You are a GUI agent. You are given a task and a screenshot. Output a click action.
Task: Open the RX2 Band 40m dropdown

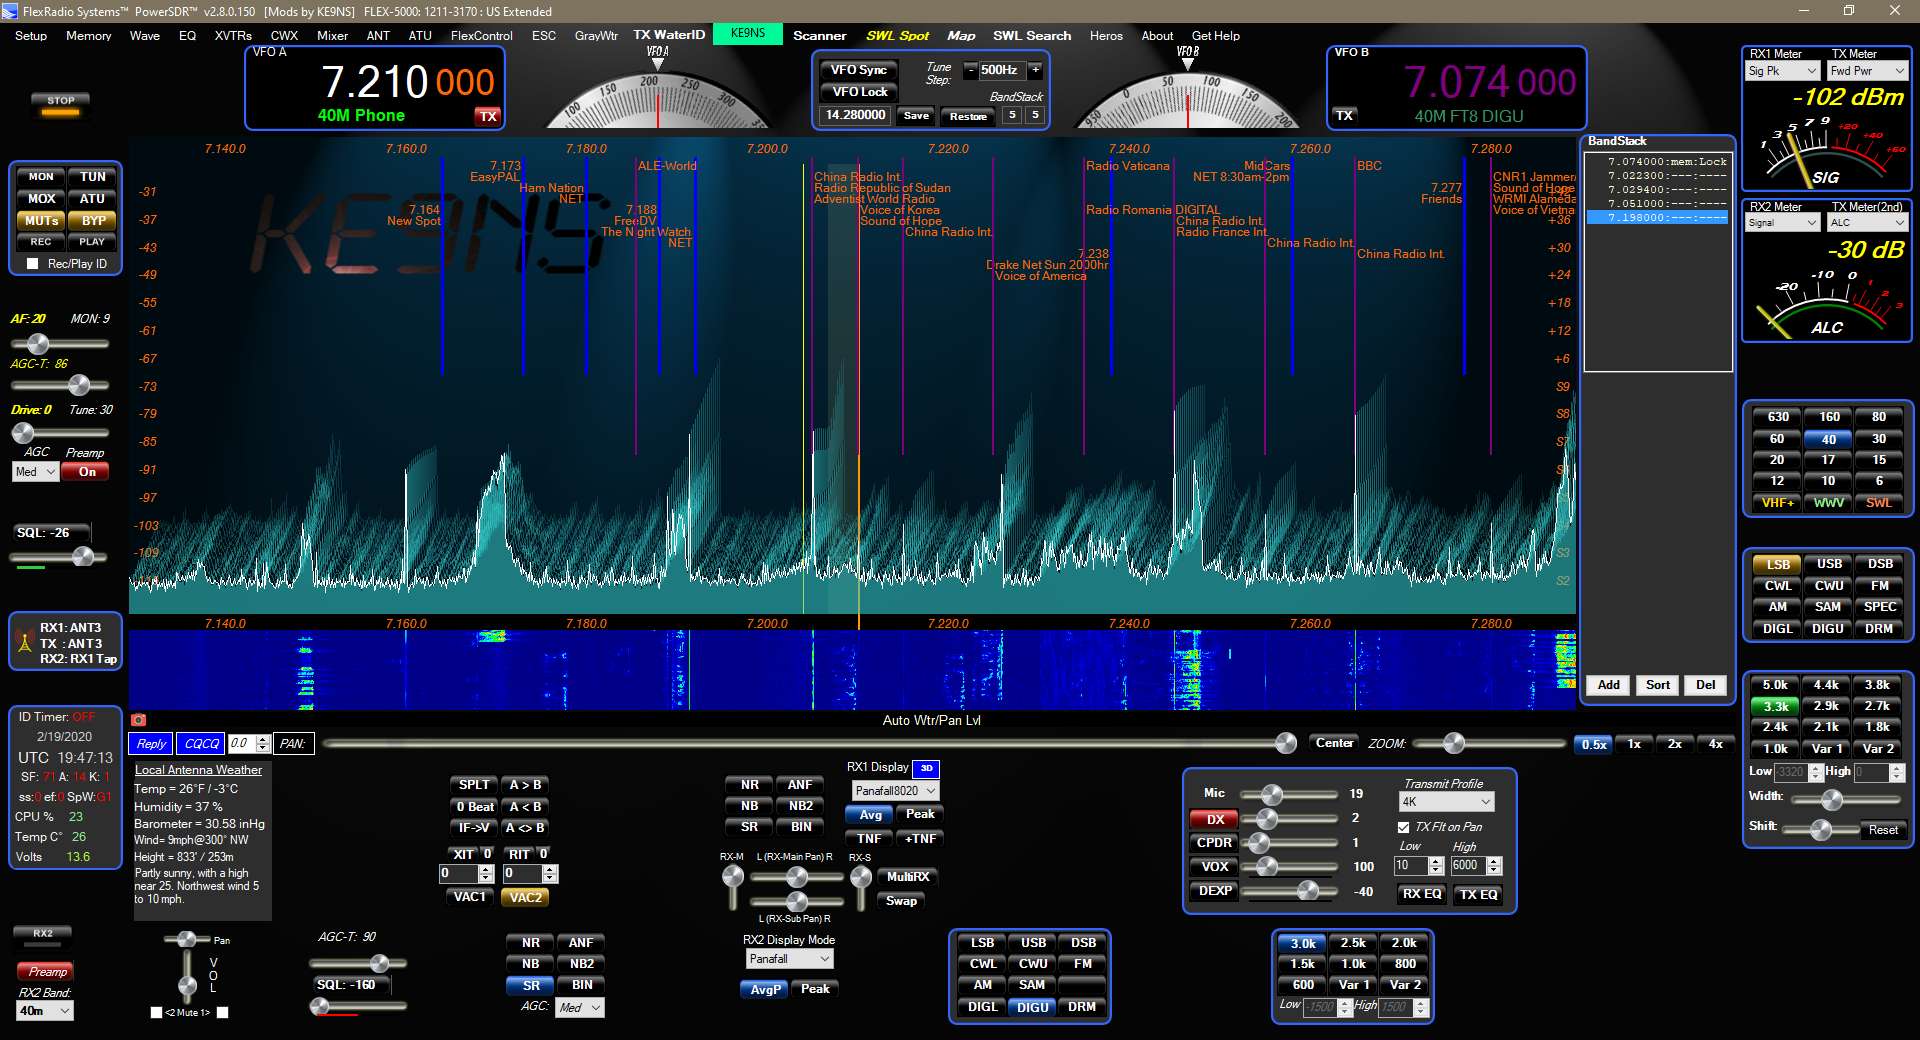[x=45, y=1011]
